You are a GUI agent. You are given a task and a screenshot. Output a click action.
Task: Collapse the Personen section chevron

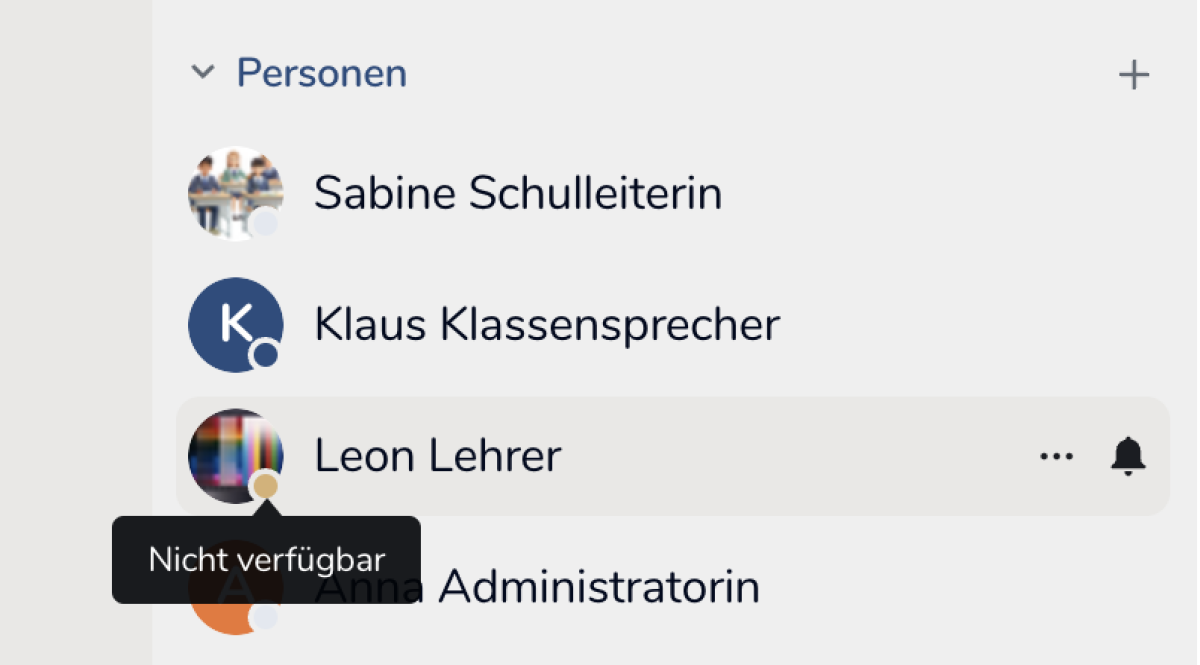(203, 73)
